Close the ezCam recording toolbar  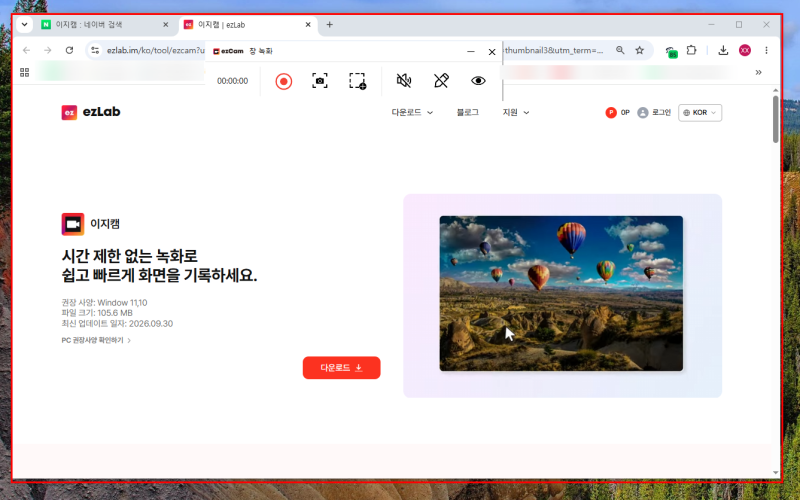[492, 52]
